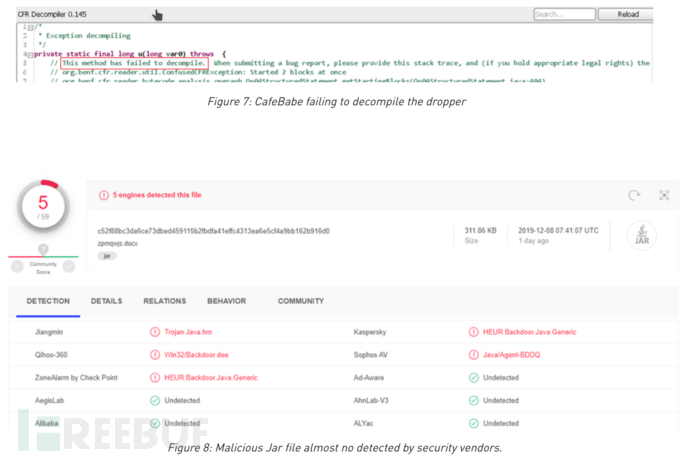Click the Sophos AV vendor name
This screenshot has width=690, height=458.
[371, 355]
